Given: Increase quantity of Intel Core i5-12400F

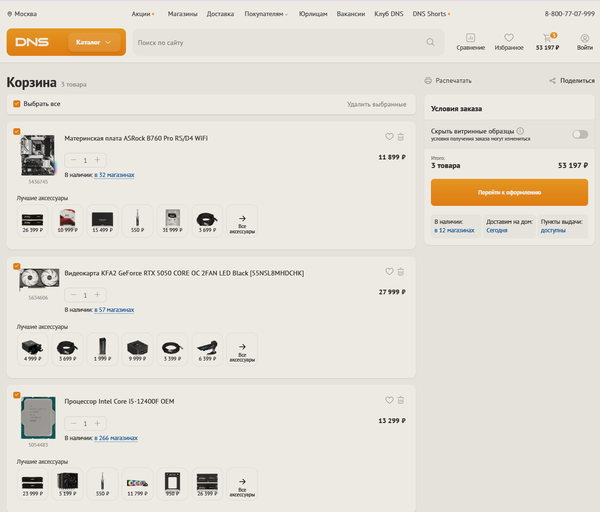Looking at the screenshot, I should click(x=97, y=423).
